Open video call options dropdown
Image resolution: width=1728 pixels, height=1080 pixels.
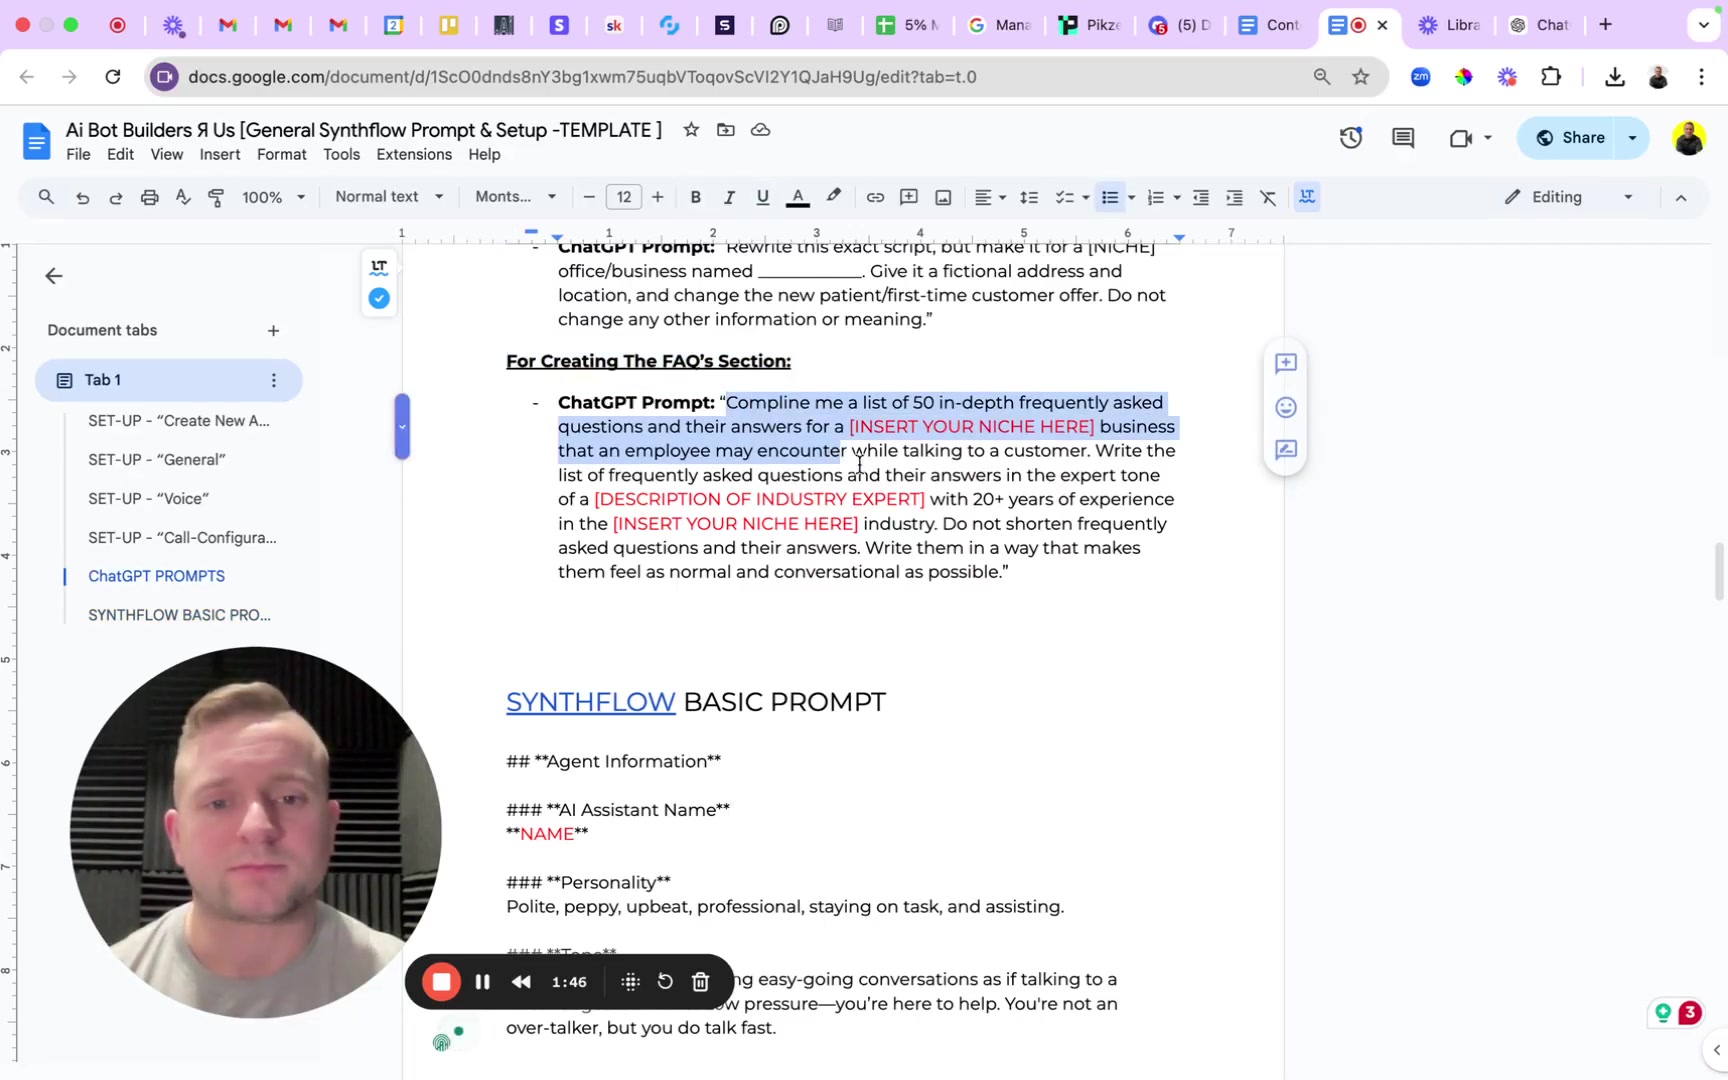point(1488,138)
